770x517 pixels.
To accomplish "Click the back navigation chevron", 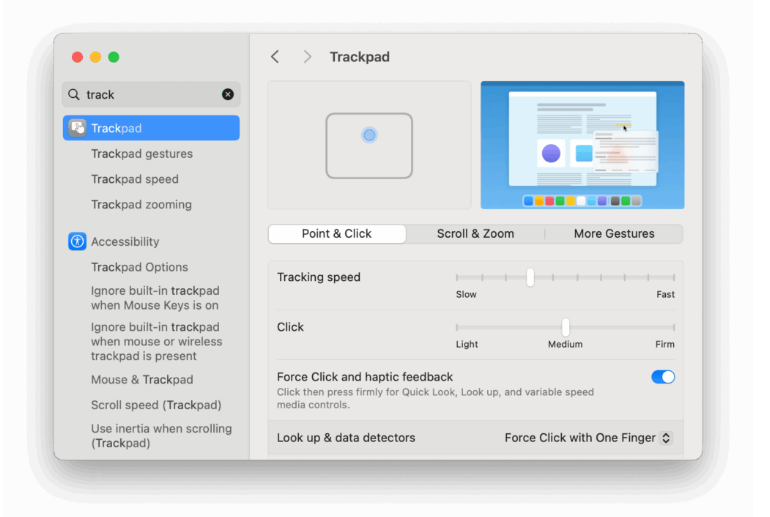I will click(275, 57).
